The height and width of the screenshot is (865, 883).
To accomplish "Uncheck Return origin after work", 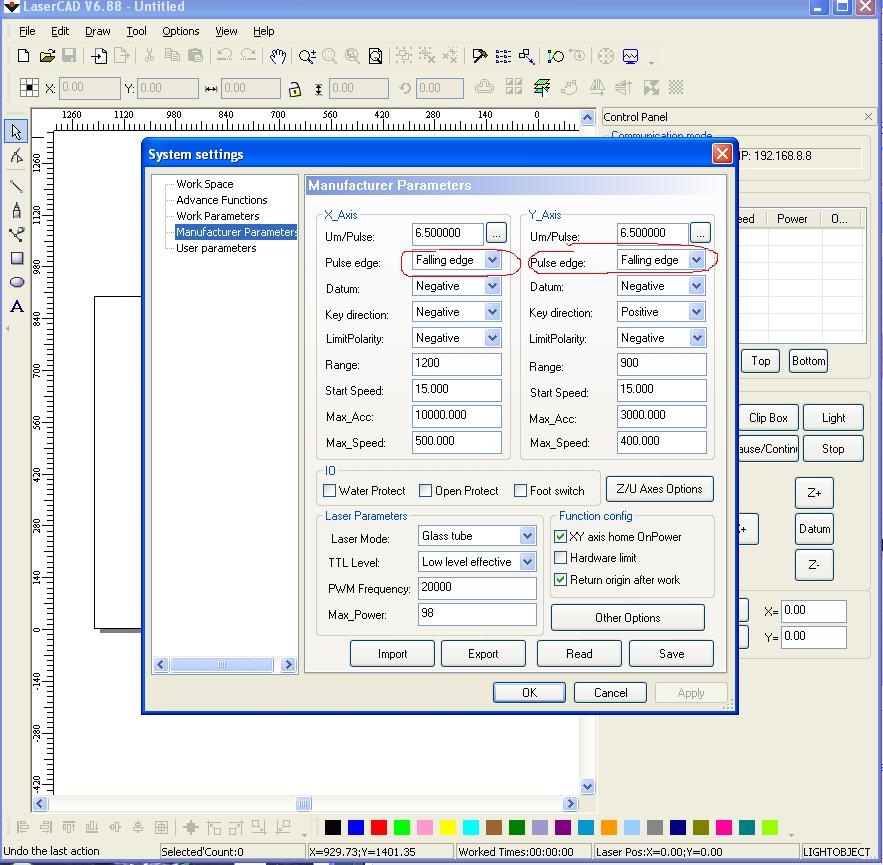I will [561, 580].
